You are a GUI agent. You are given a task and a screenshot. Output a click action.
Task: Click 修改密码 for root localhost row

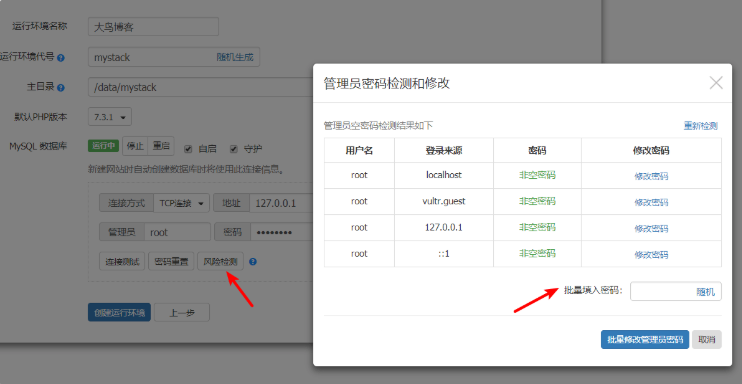click(651, 177)
